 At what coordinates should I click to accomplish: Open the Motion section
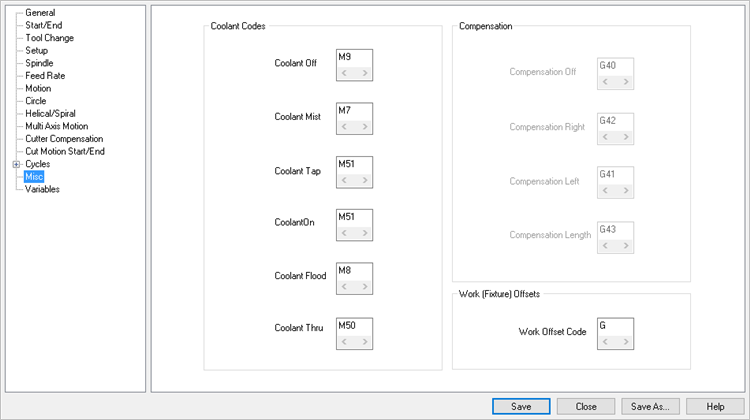pyautogui.click(x=38, y=88)
